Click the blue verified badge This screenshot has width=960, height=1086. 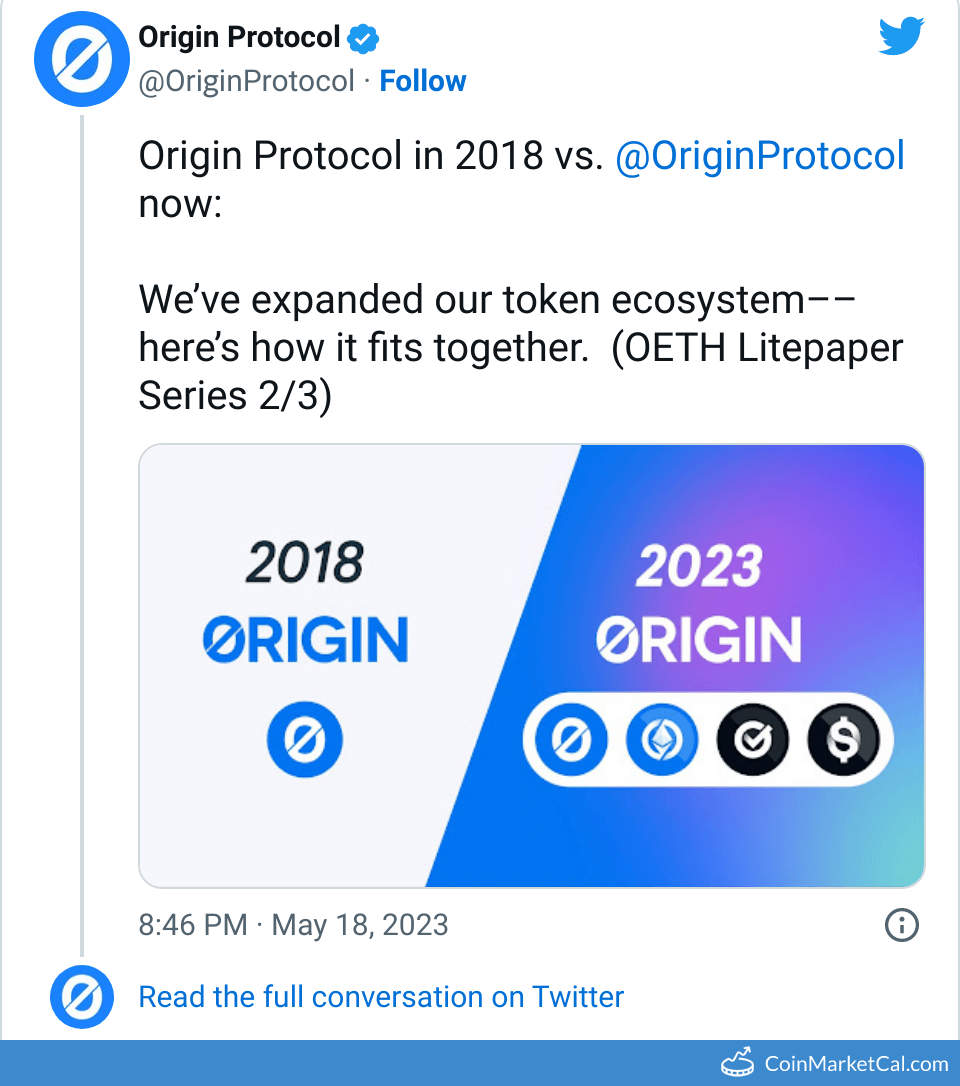click(x=363, y=39)
